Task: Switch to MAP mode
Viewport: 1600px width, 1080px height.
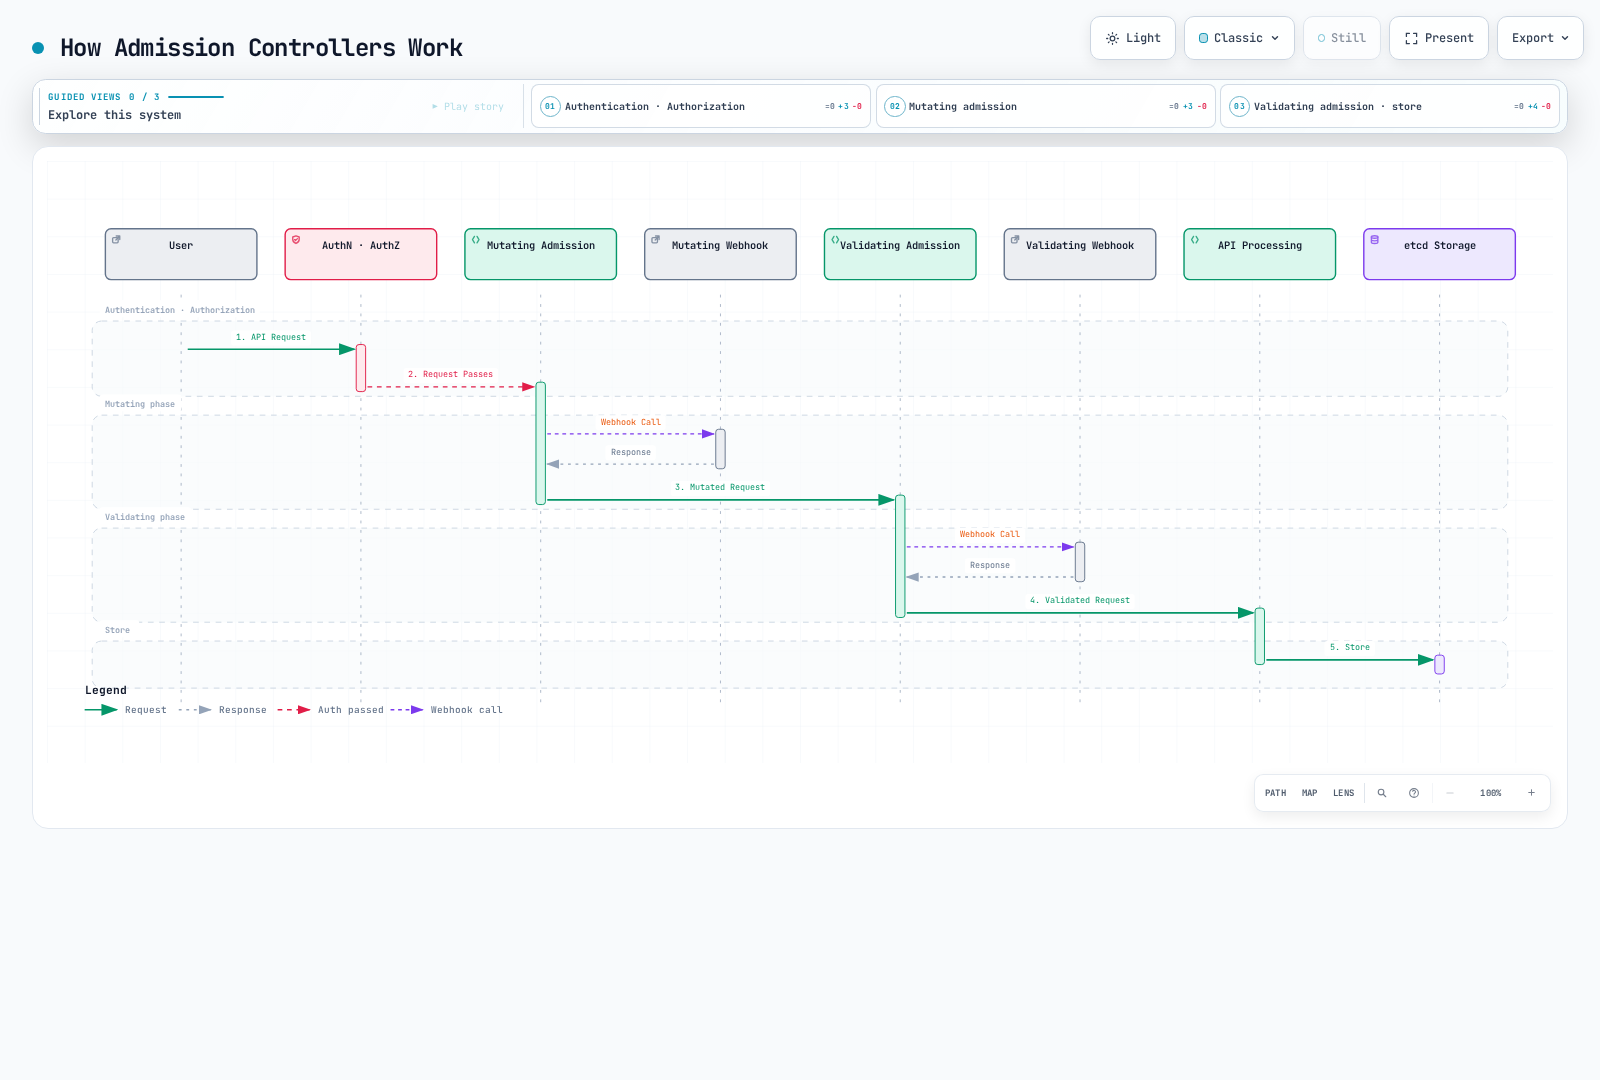Action: 1310,793
